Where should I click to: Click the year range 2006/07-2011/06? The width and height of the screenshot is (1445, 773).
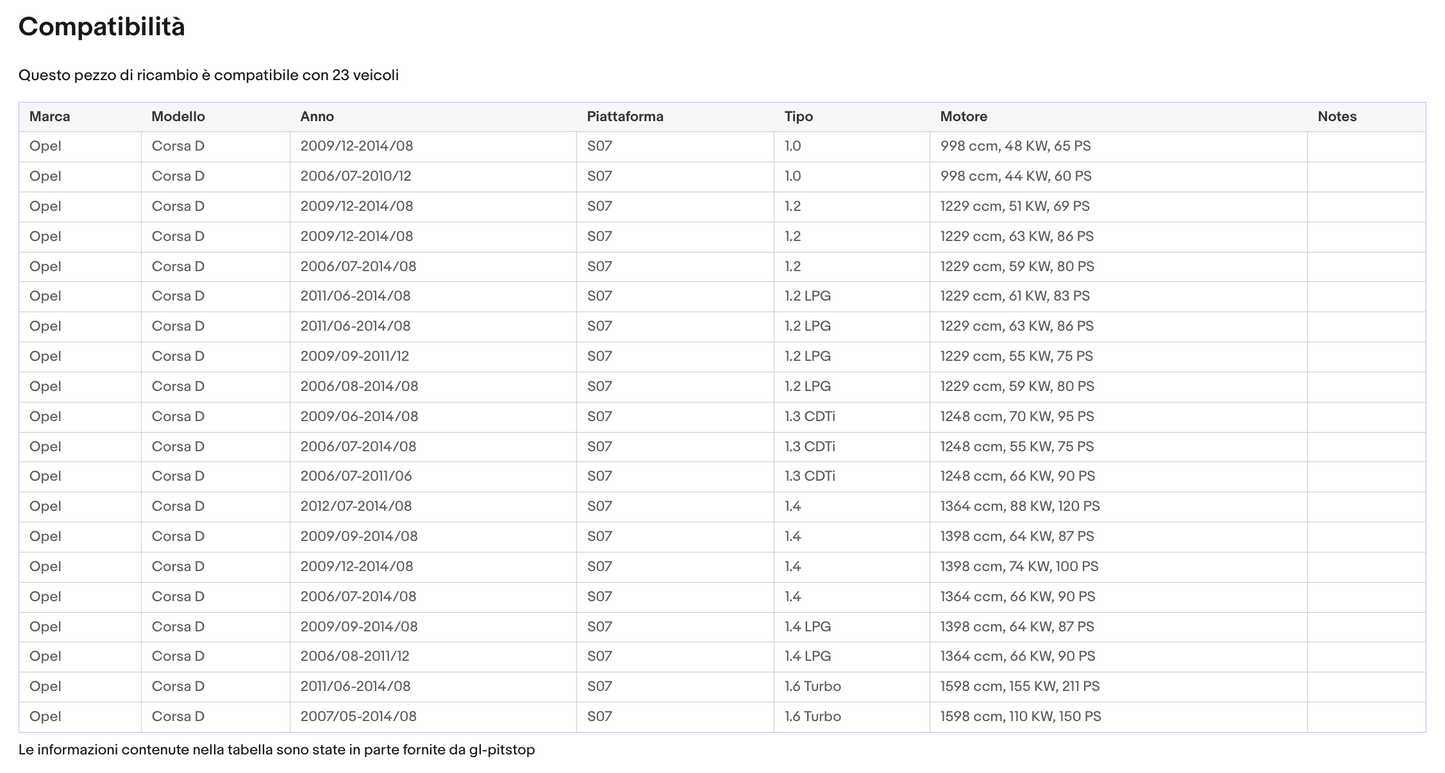pos(356,476)
